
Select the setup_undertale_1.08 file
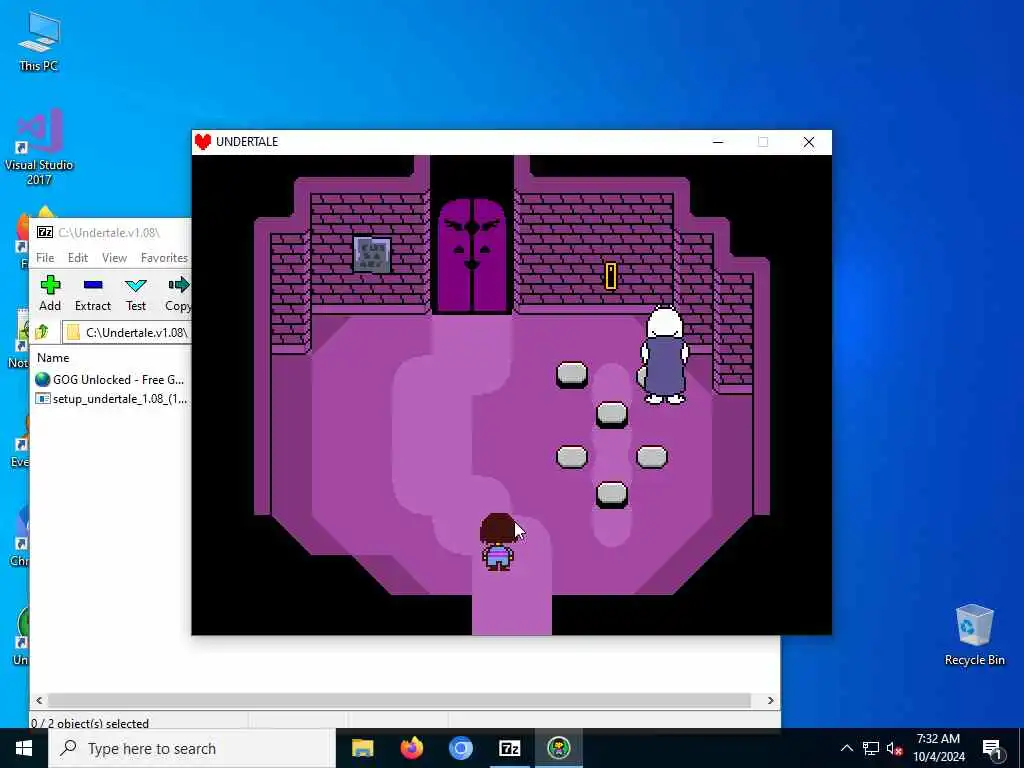point(111,398)
